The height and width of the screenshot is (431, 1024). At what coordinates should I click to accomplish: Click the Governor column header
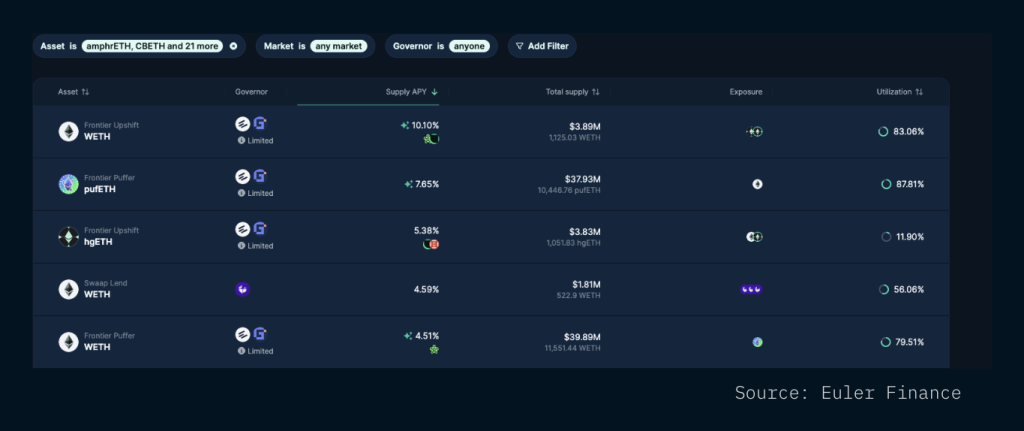click(x=251, y=92)
